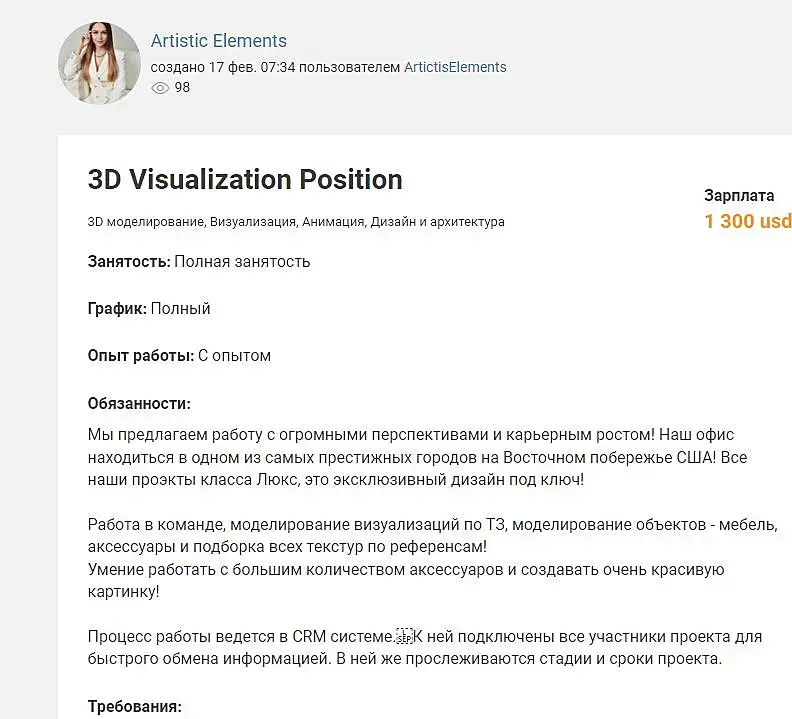Click the Занятость field label
This screenshot has width=792, height=719.
129,262
